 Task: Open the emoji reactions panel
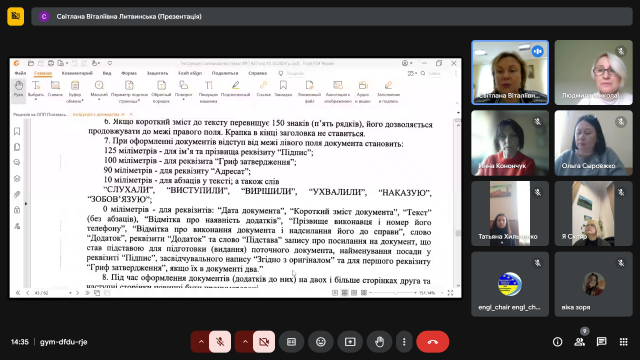click(x=321, y=342)
